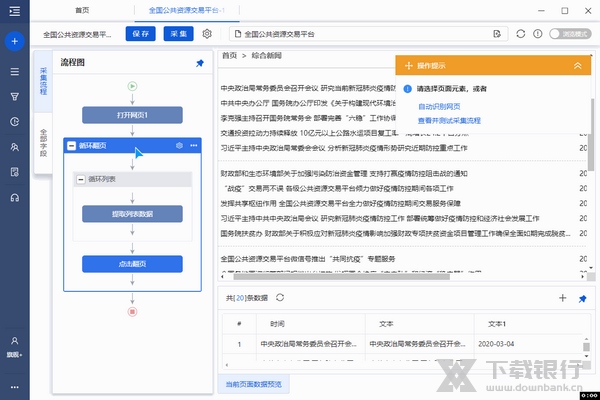Open the 当前页面数据预览 tab

coord(253,384)
